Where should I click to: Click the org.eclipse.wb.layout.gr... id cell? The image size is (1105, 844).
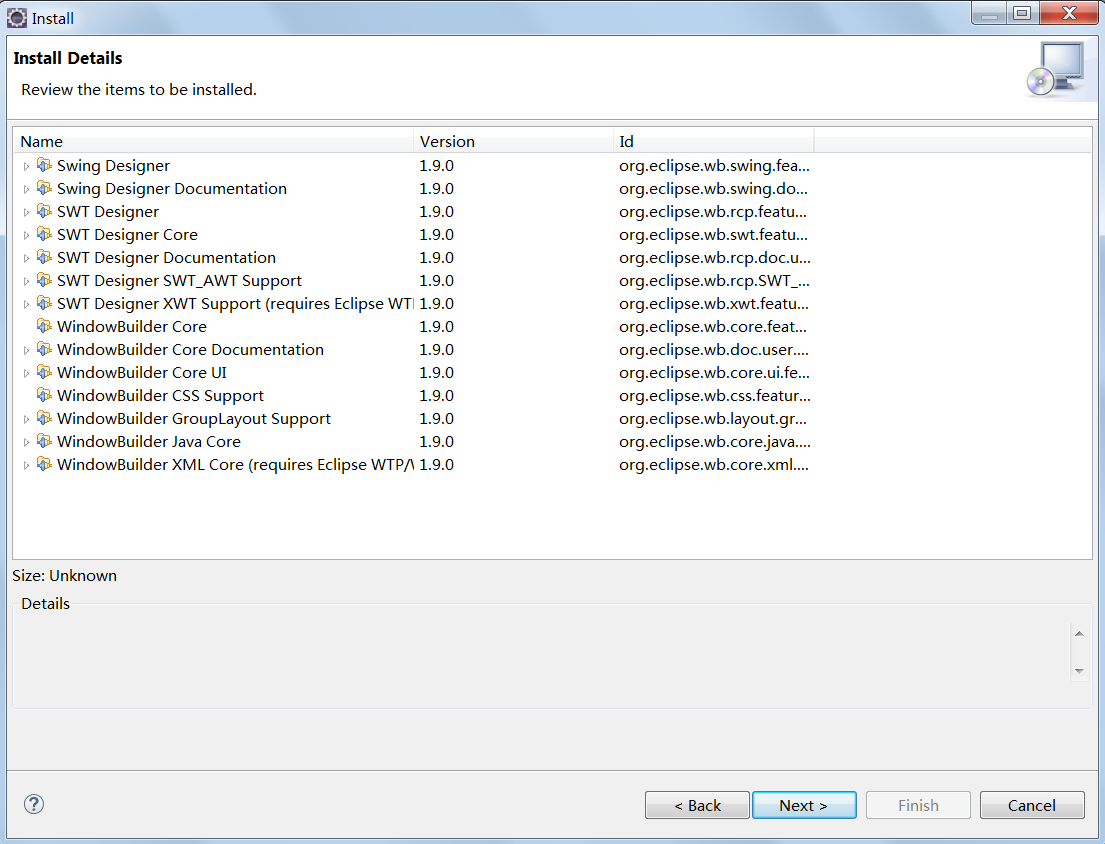pyautogui.click(x=712, y=418)
